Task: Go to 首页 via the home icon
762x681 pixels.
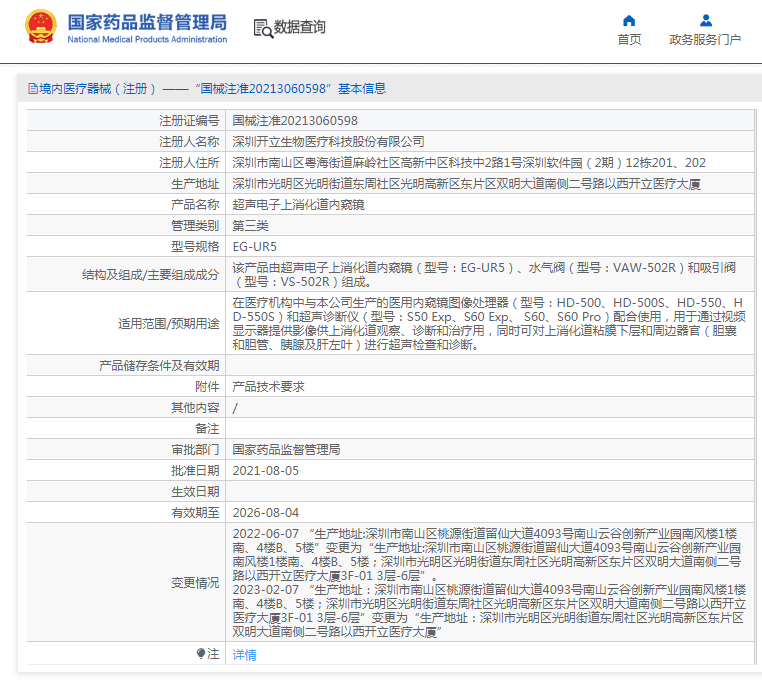Action: pyautogui.click(x=629, y=20)
